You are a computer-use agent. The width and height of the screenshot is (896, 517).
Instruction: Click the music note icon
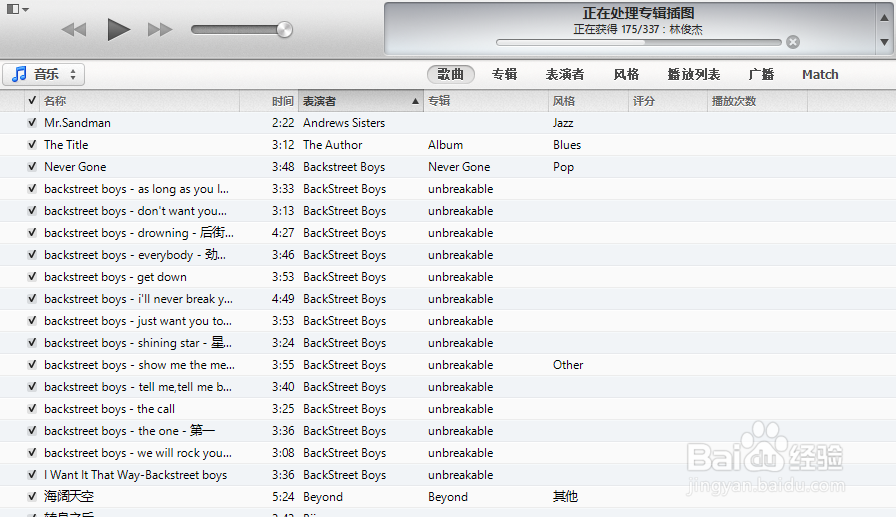tap(19, 74)
